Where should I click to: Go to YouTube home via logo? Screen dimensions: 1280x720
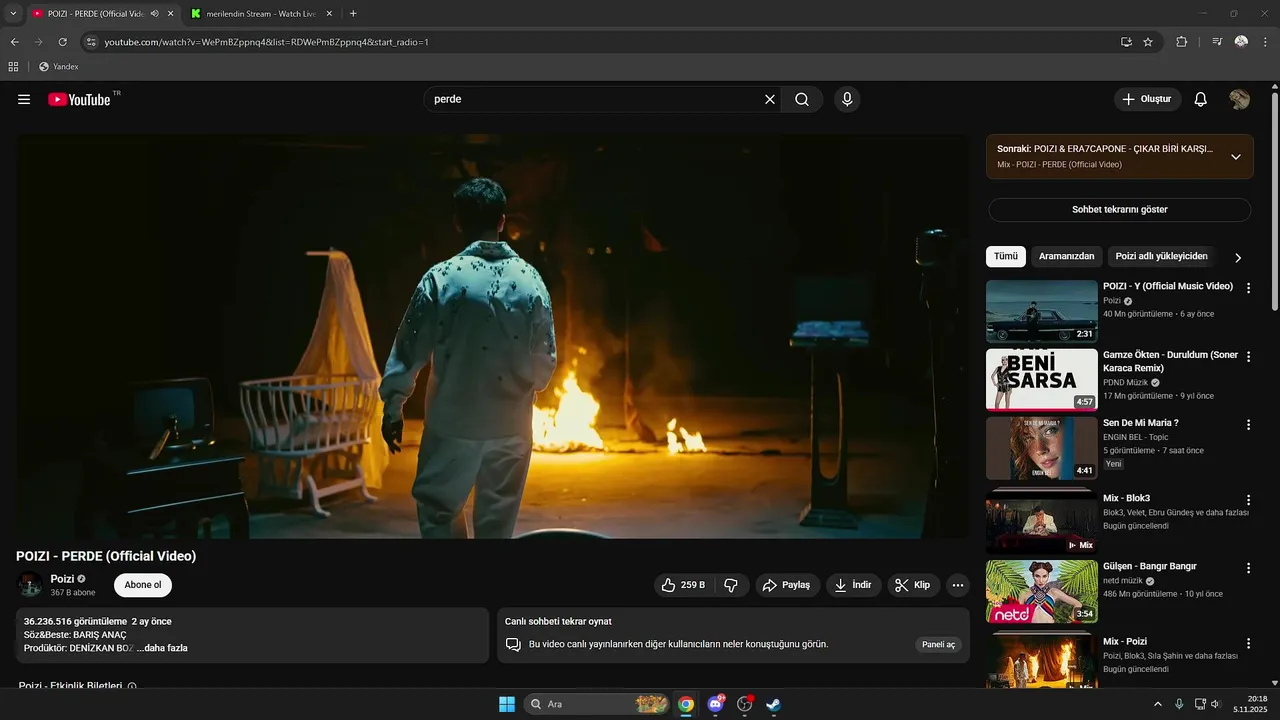(79, 99)
